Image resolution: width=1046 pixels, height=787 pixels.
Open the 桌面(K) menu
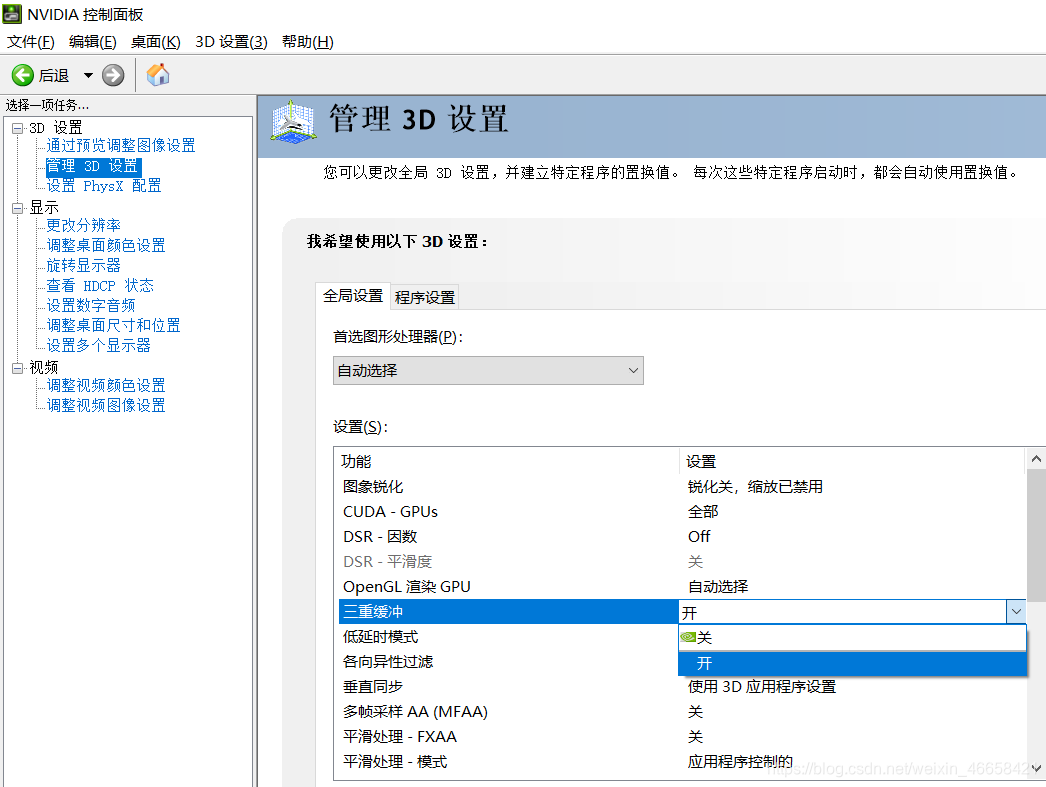pyautogui.click(x=155, y=42)
